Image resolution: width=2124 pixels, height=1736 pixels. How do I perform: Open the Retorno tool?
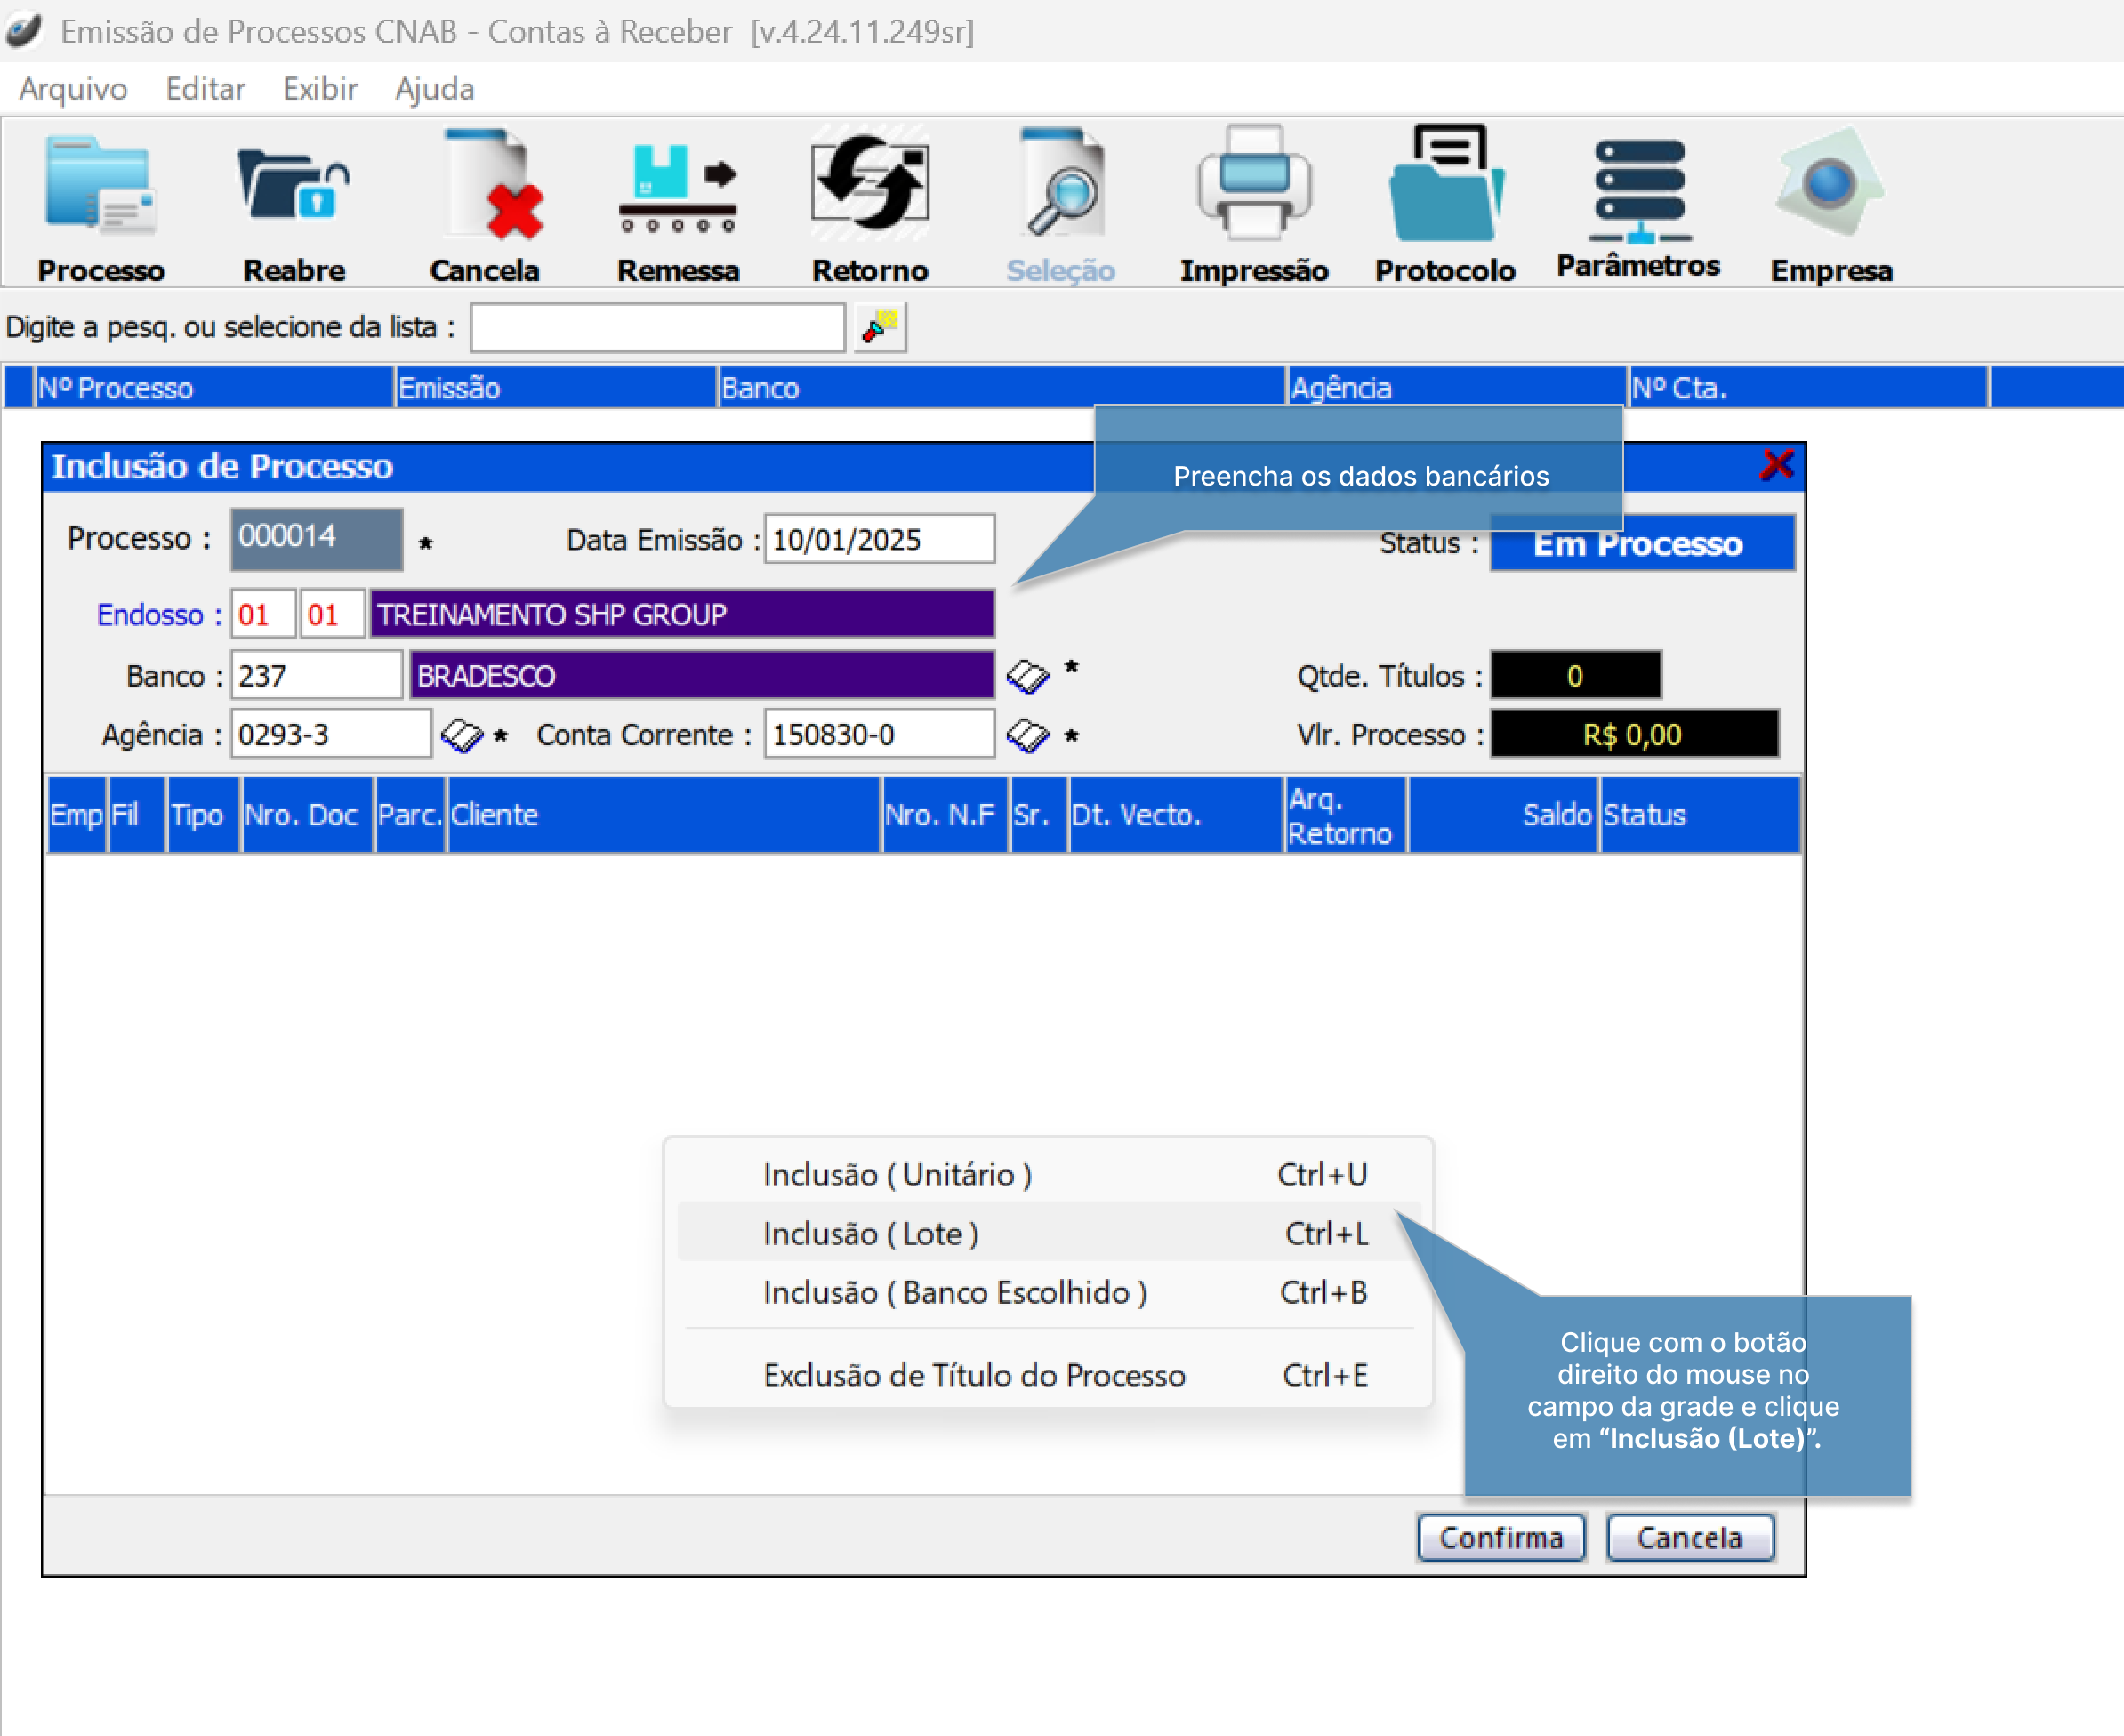point(869,187)
